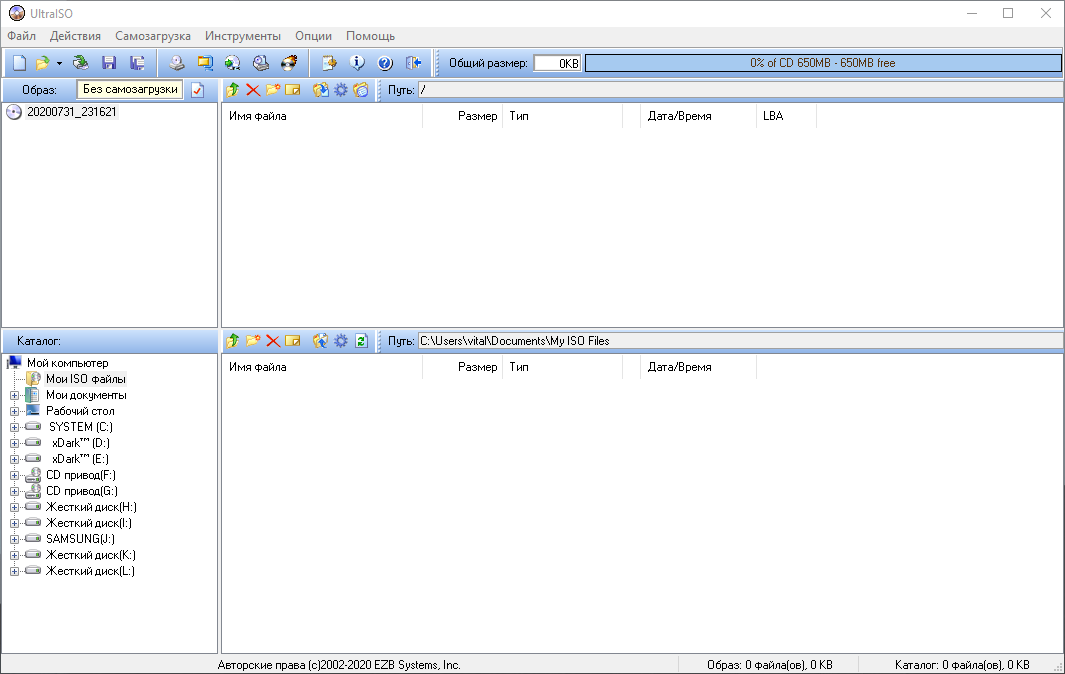
Task: Click last folder icon in image toolbar
Action: pos(361,90)
